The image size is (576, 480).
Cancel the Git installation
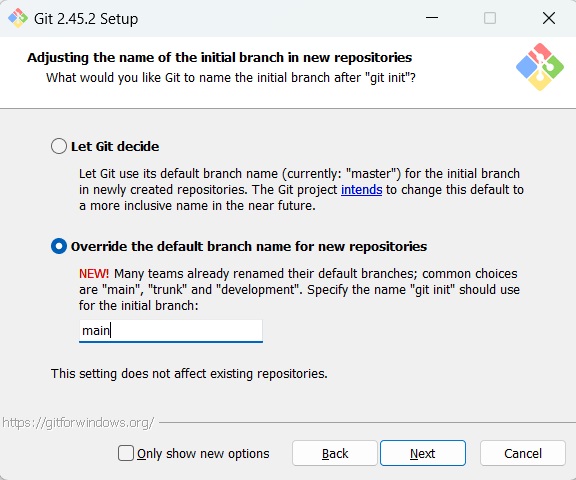click(x=523, y=453)
